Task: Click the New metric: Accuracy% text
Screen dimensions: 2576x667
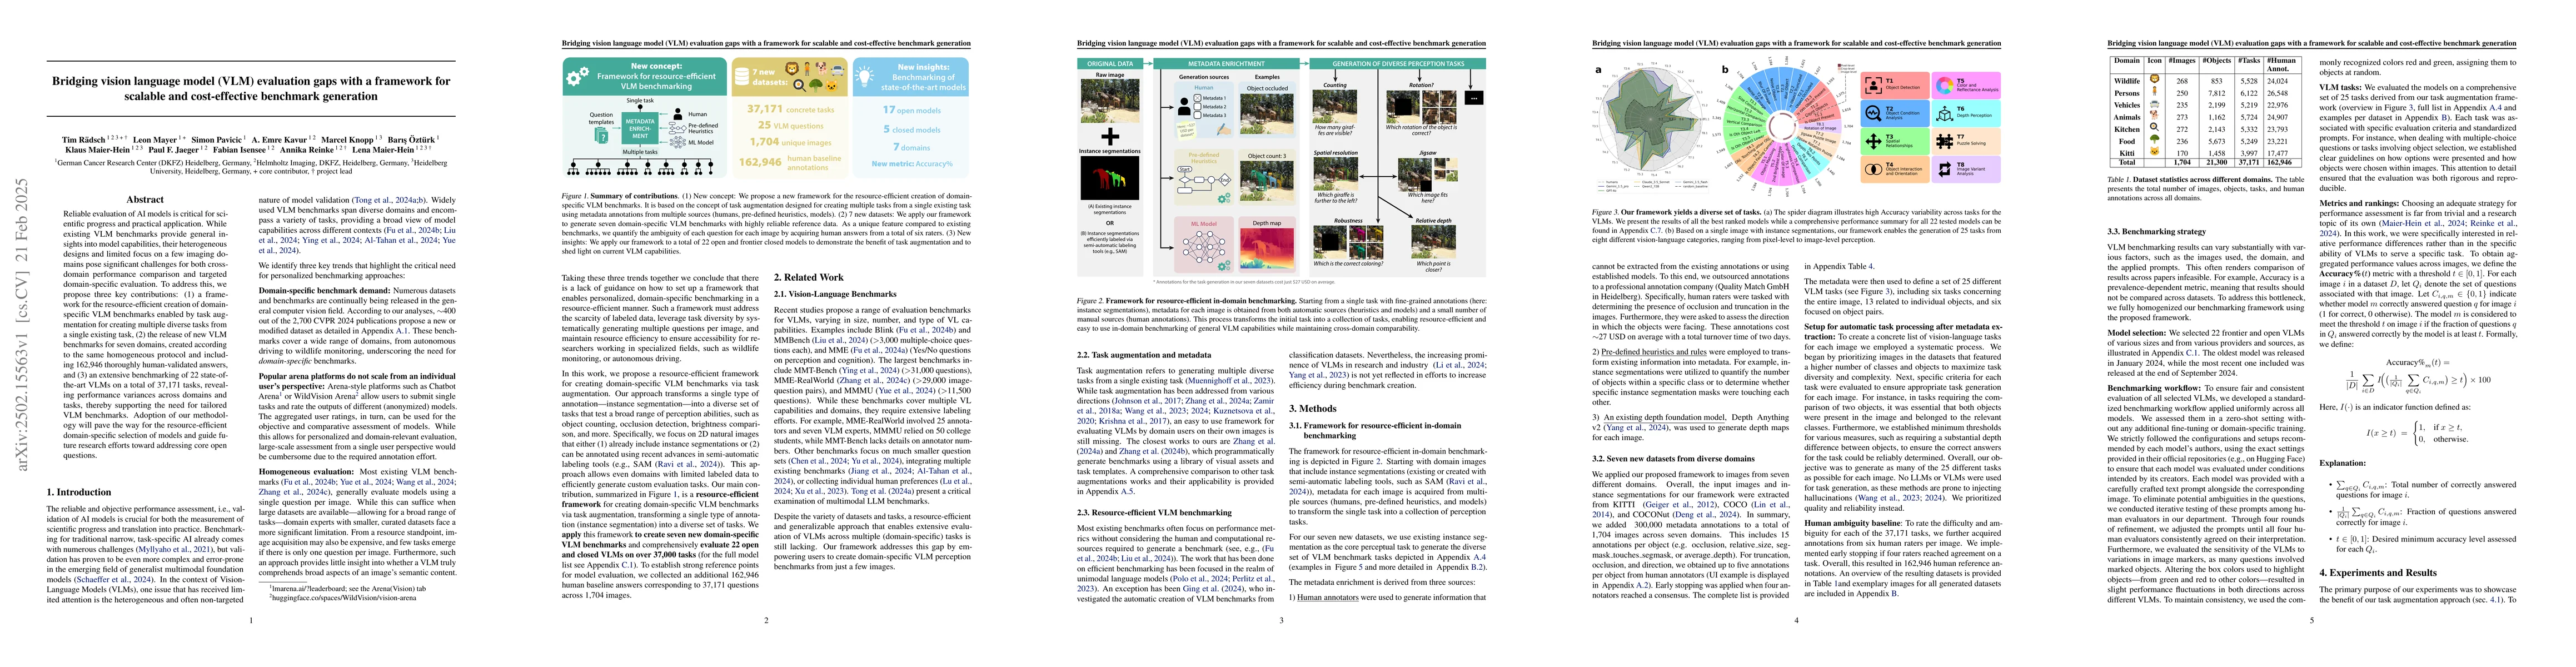Action: point(911,164)
